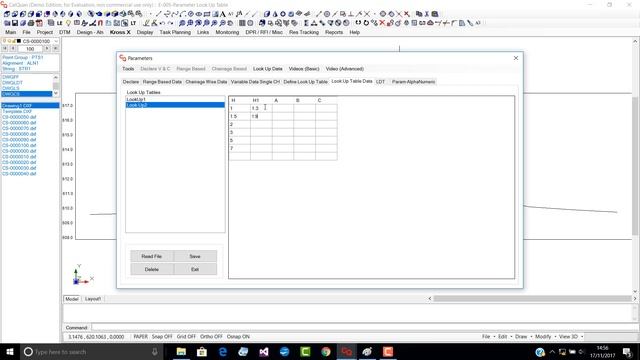Image resolution: width=640 pixels, height=360 pixels.
Task: Show hidden system tray icons
Action: coord(552,352)
